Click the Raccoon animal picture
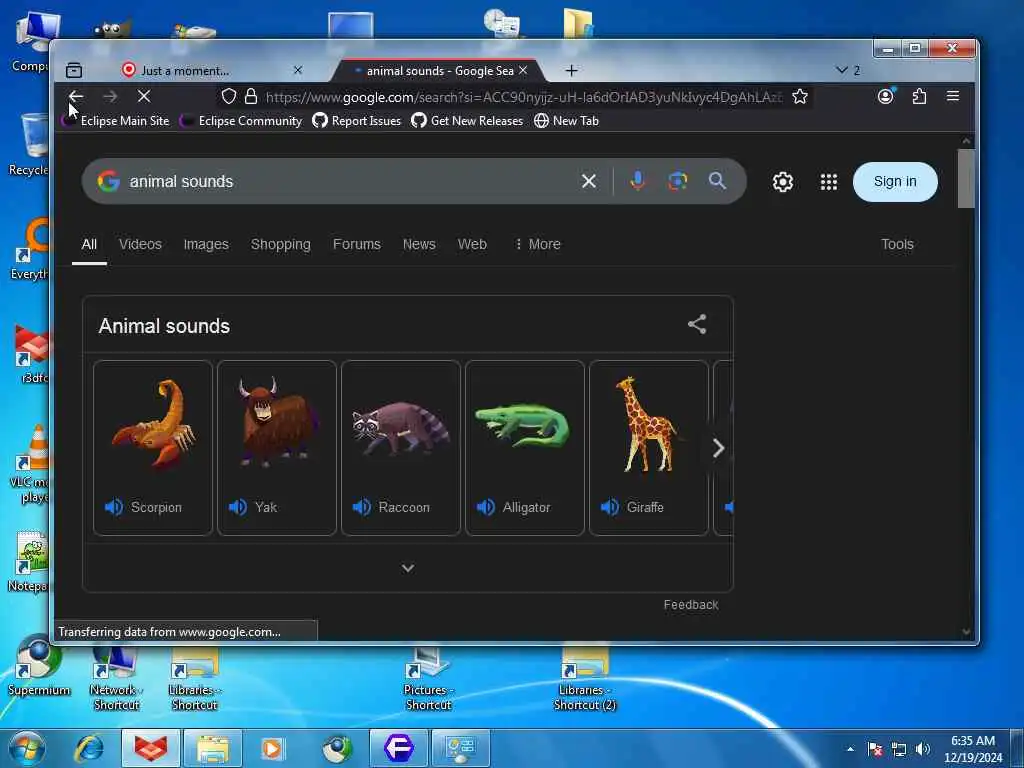 click(x=400, y=428)
